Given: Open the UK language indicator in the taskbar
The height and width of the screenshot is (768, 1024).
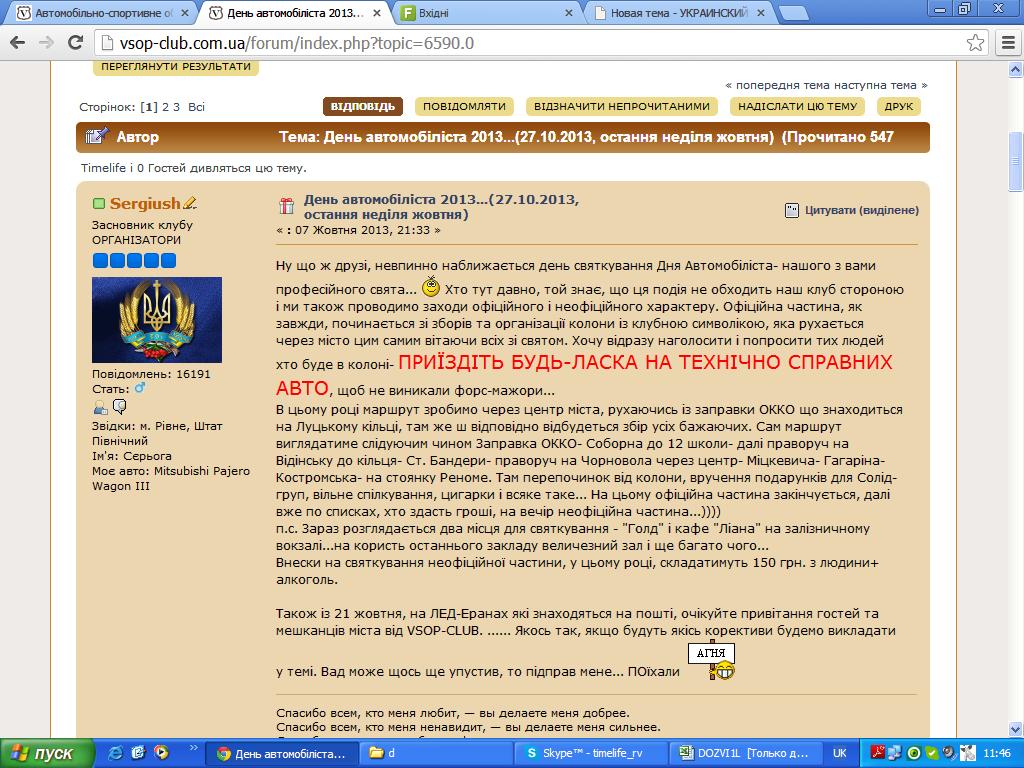Looking at the screenshot, I should [x=840, y=753].
